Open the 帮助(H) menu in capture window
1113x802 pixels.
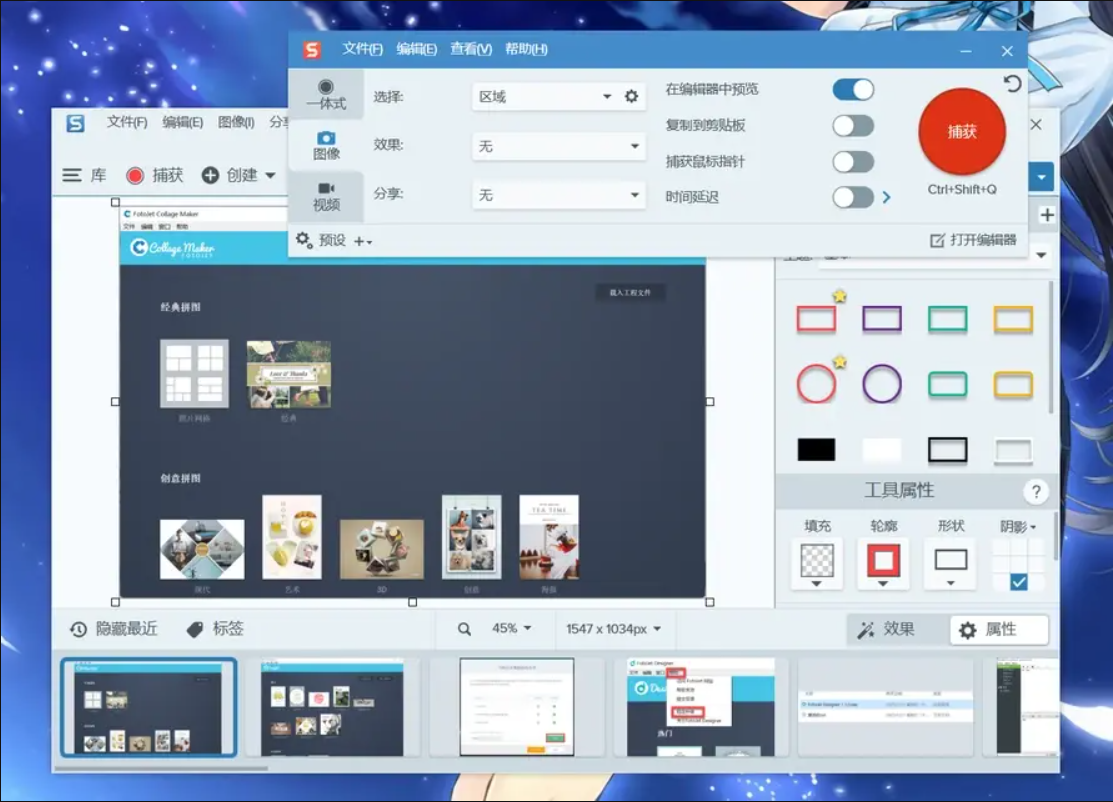526,49
